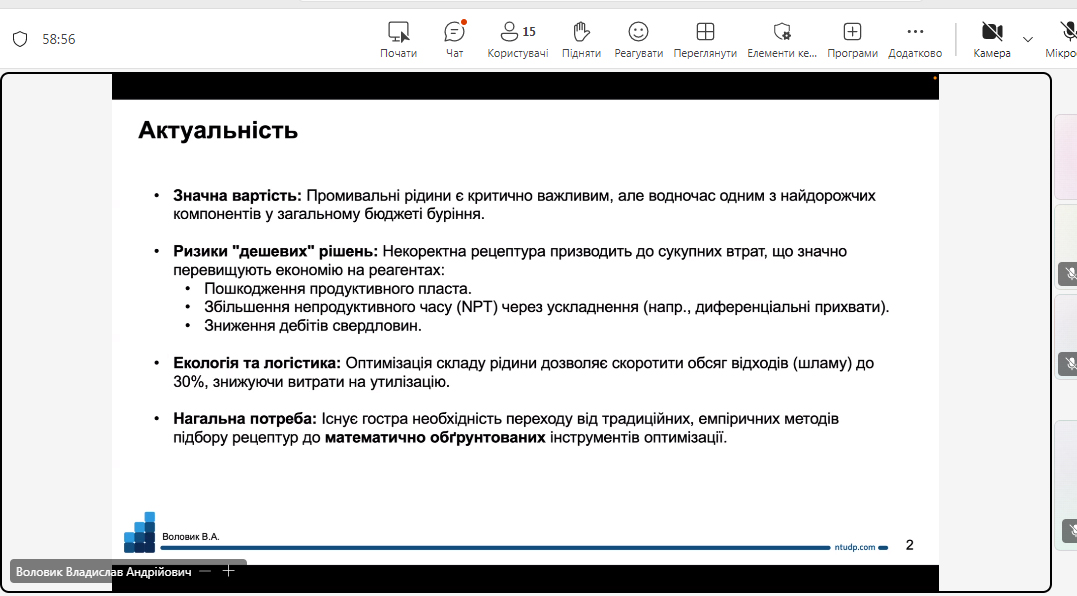Viewport: 1077px width, 596px height.
Task: Open the Реагувати reactions menu
Action: pyautogui.click(x=638, y=39)
